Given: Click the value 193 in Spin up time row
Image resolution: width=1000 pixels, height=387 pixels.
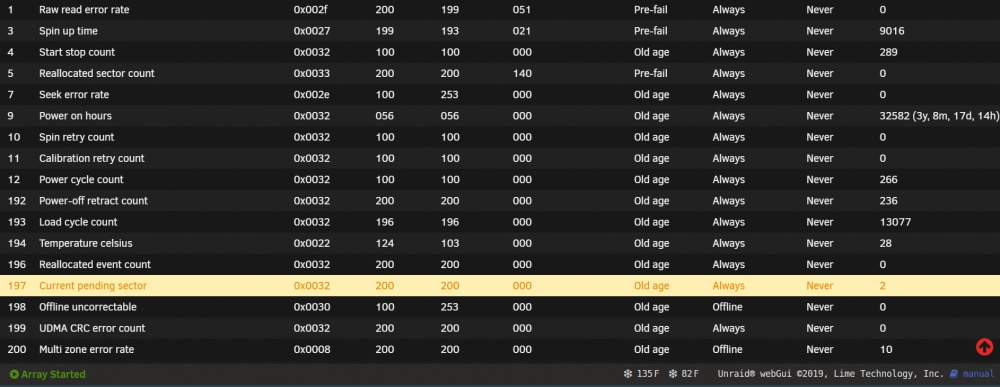Looking at the screenshot, I should pyautogui.click(x=450, y=31).
